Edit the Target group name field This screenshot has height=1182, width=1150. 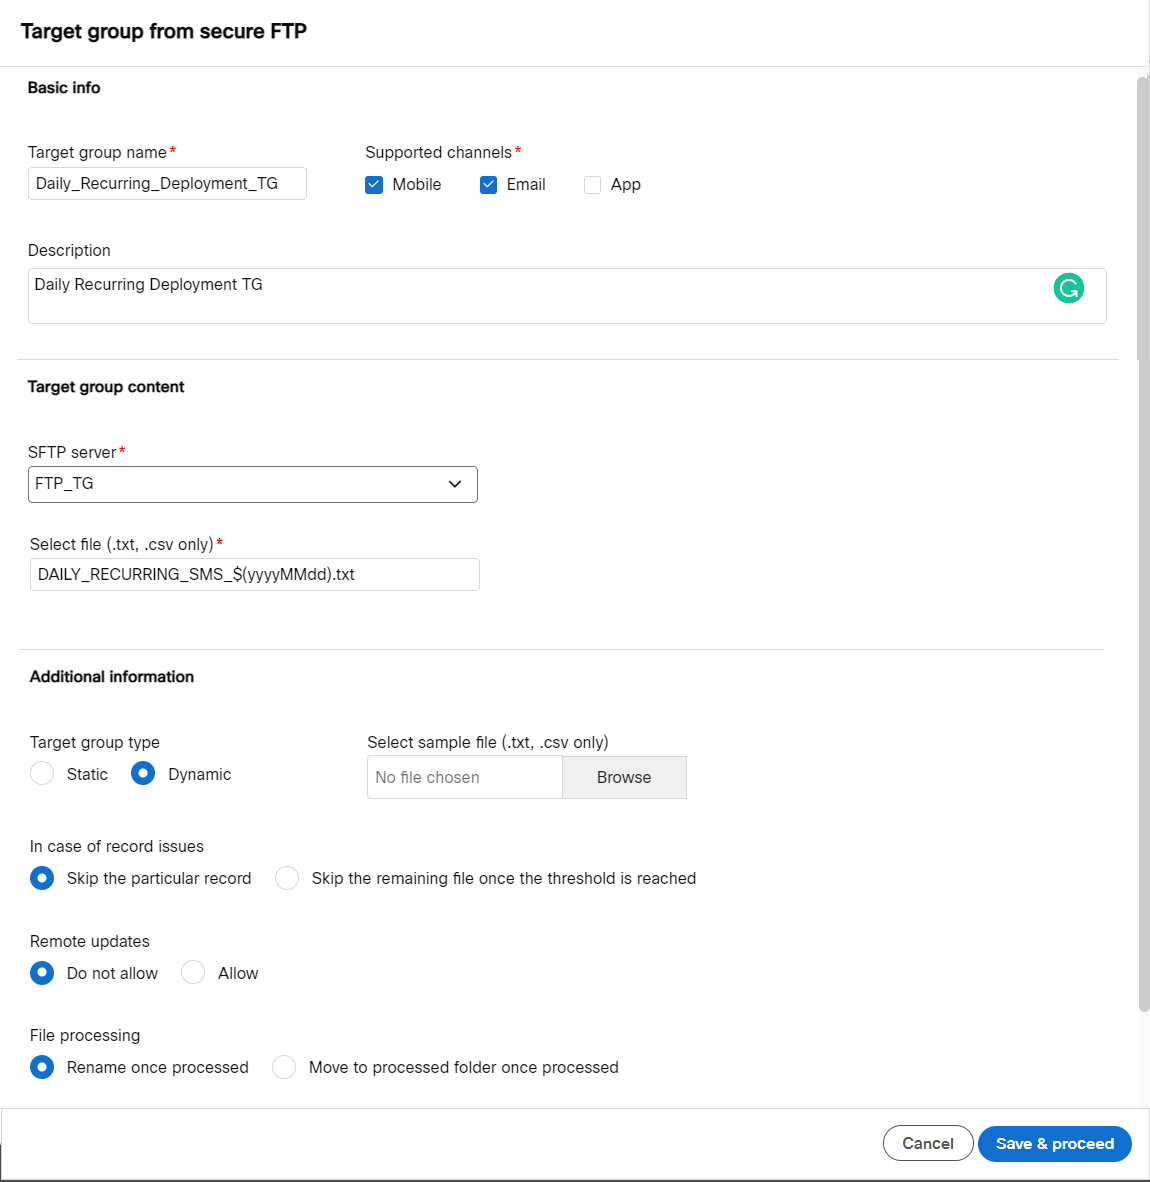tap(167, 184)
